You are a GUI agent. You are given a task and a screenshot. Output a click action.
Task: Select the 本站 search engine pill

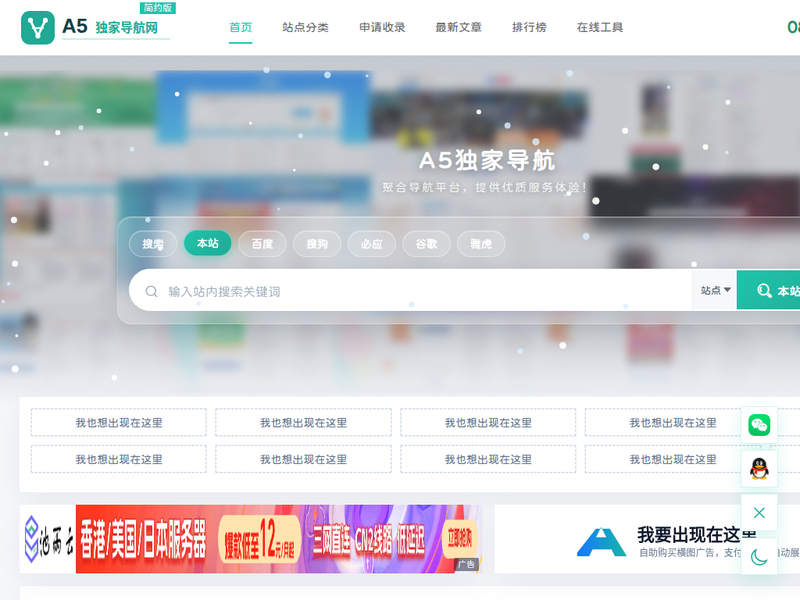(208, 243)
